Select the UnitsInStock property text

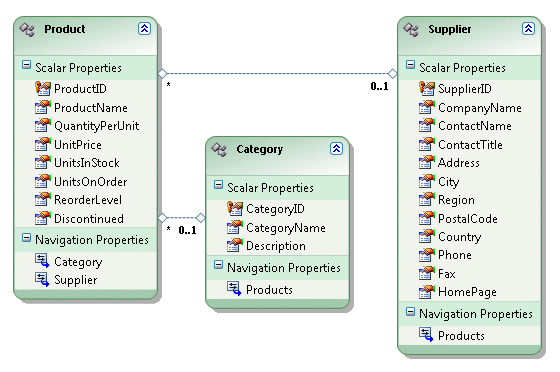point(87,163)
